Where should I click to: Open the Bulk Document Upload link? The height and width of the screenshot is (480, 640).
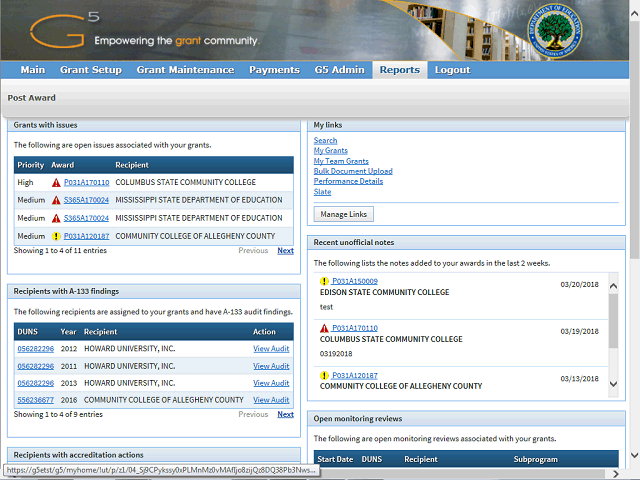click(353, 171)
